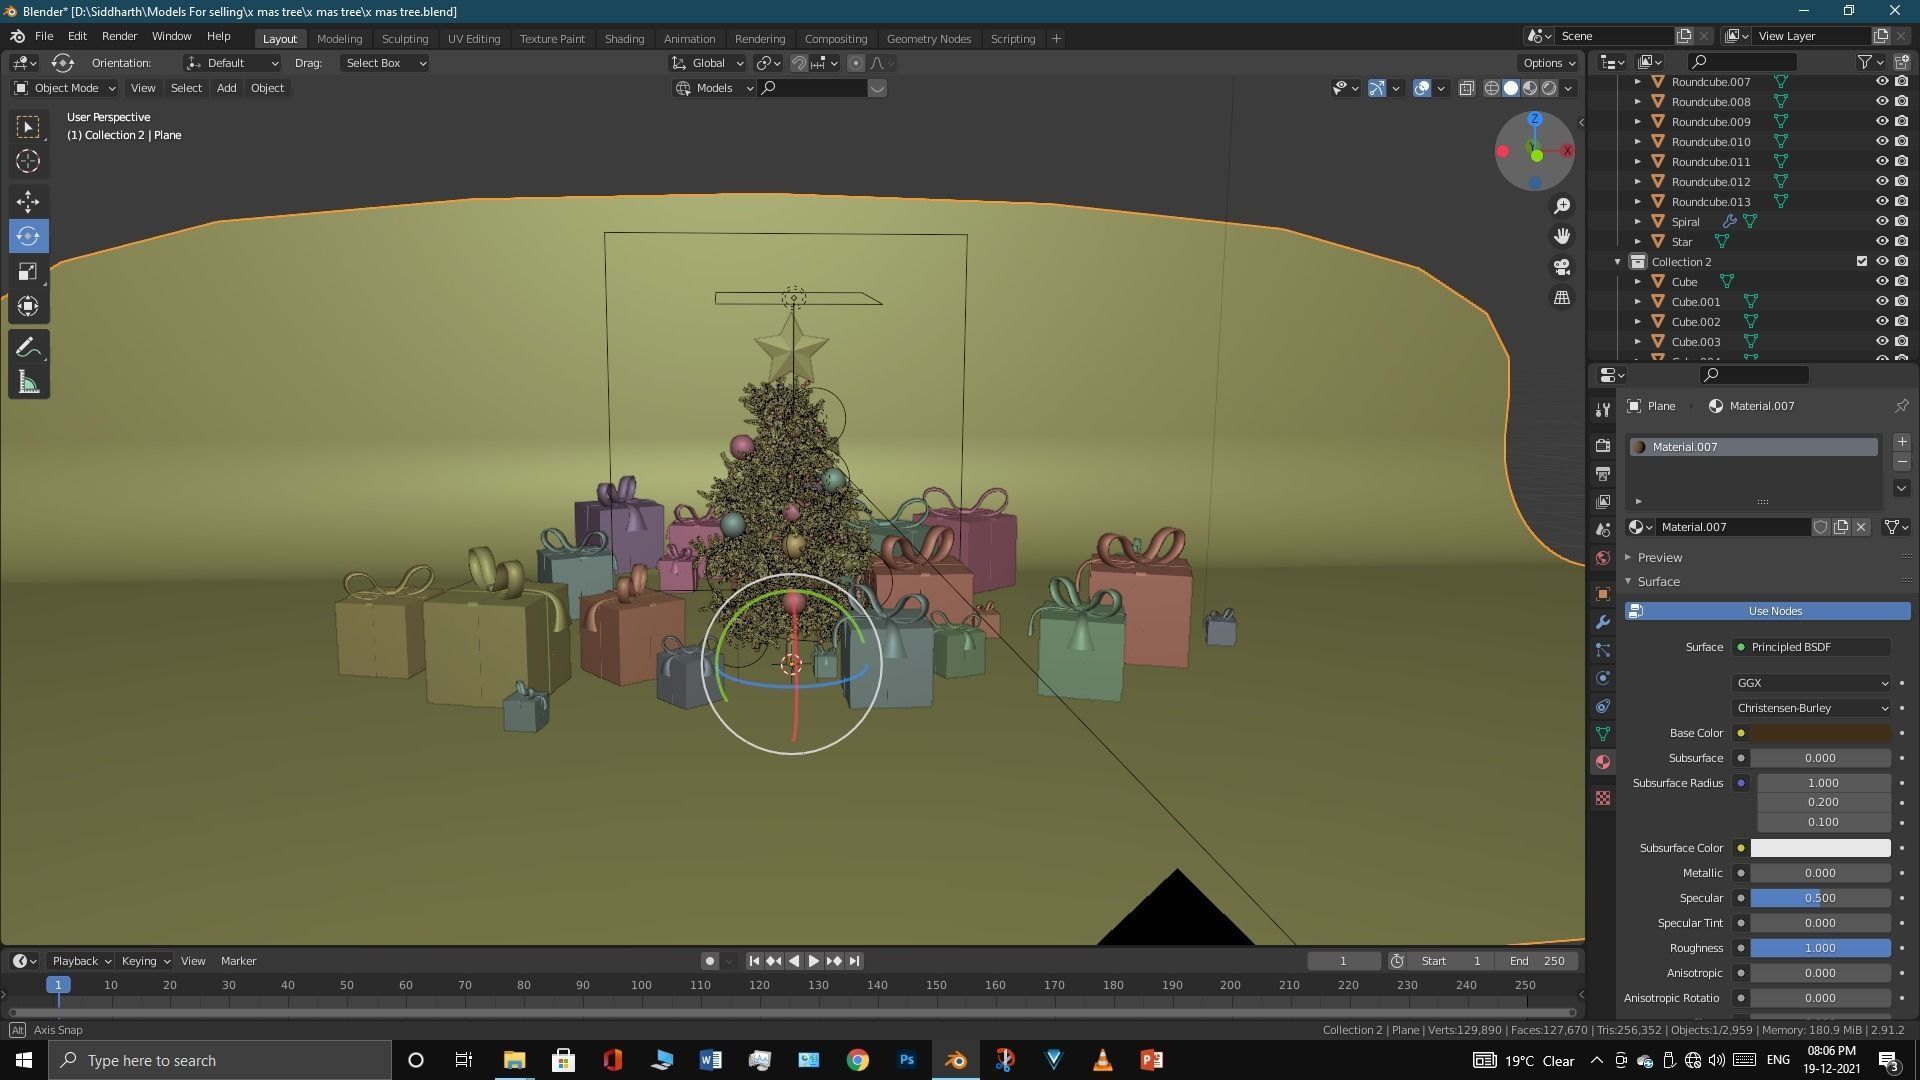
Task: Open the Output properties tab
Action: pyautogui.click(x=1603, y=473)
